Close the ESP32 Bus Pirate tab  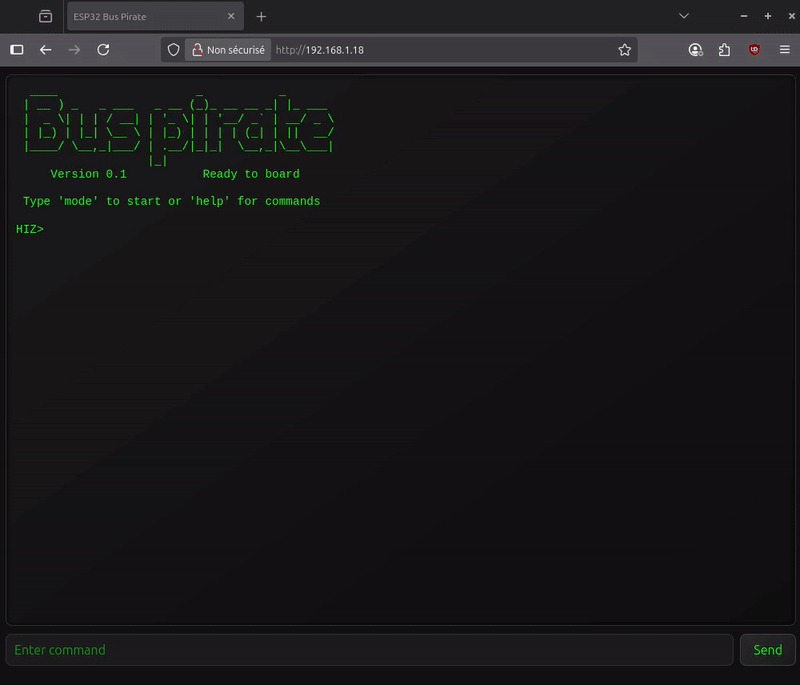pyautogui.click(x=231, y=17)
